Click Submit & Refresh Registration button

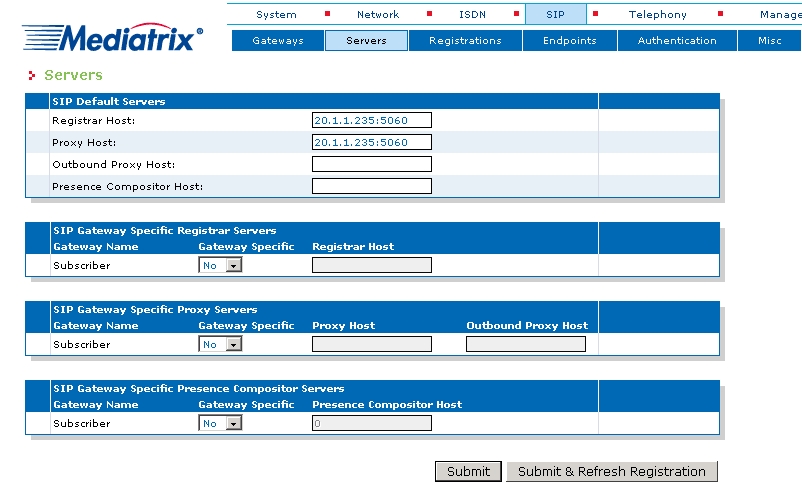pos(612,471)
